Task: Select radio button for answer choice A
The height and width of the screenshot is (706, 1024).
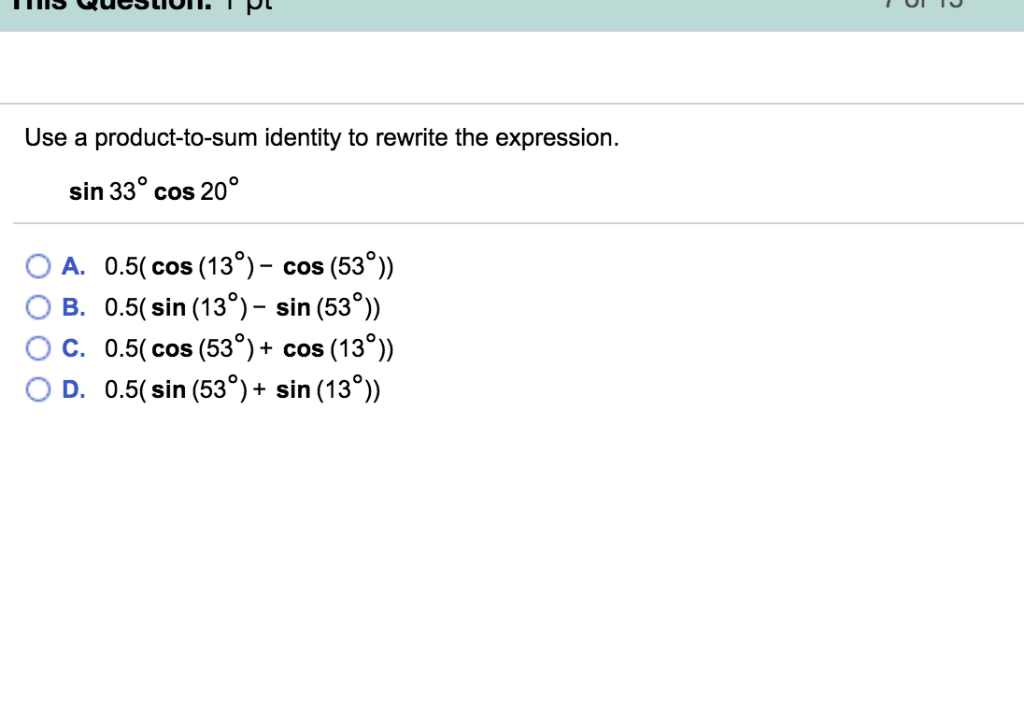Action: pyautogui.click(x=38, y=265)
